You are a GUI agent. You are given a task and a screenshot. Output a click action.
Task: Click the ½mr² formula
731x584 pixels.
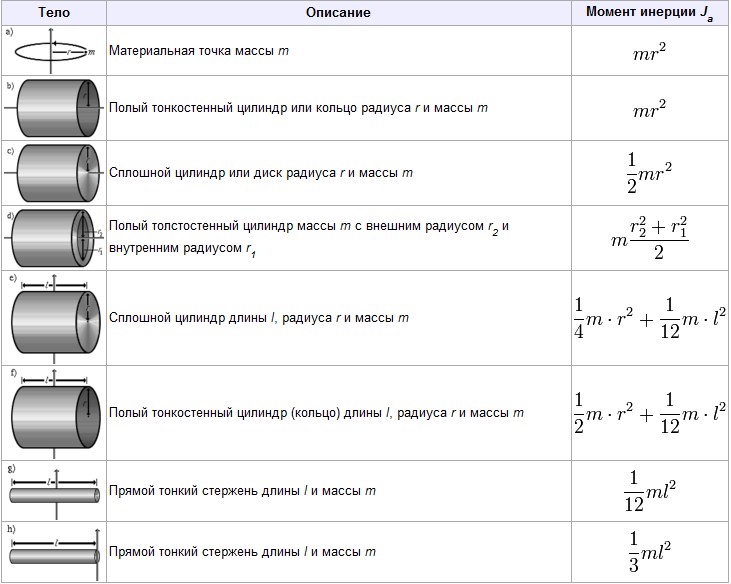coord(650,173)
